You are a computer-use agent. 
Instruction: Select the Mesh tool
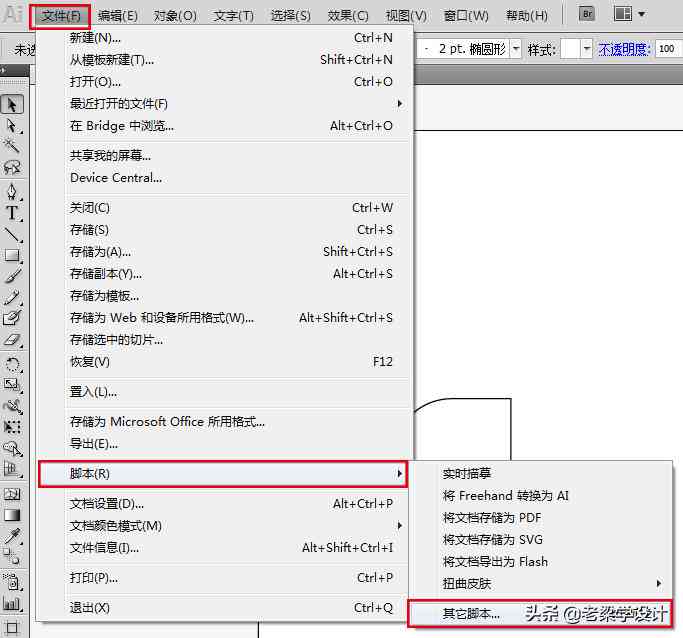pos(12,494)
